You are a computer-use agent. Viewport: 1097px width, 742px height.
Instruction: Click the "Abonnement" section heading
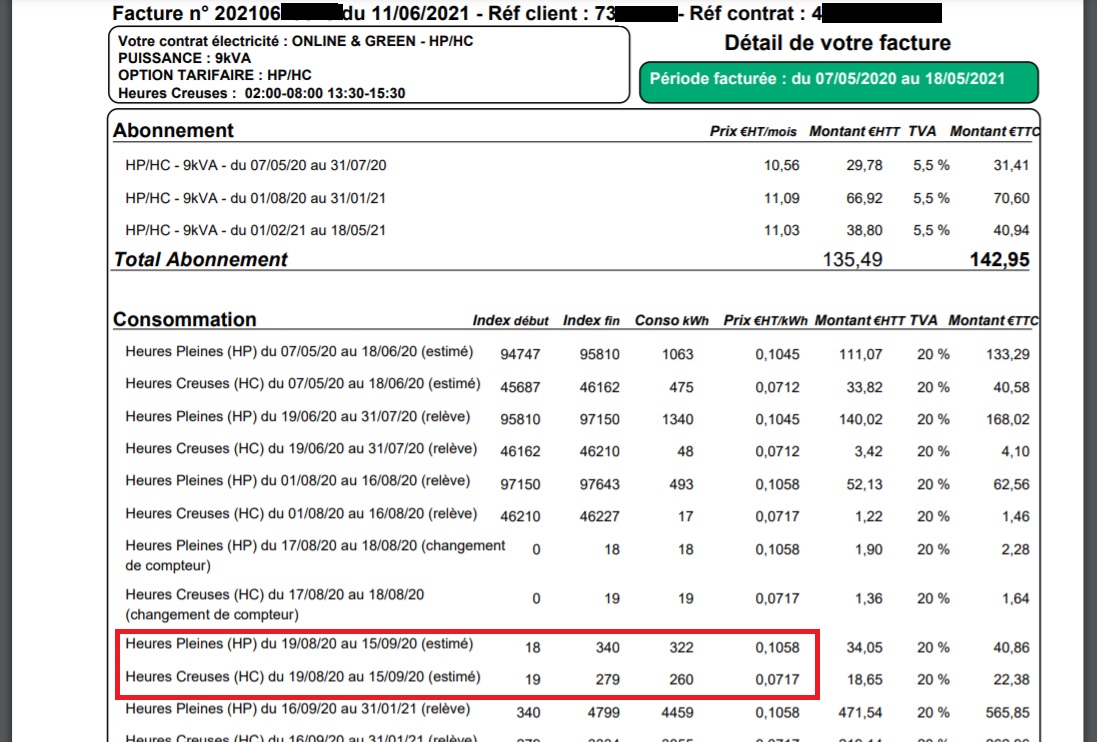(173, 130)
